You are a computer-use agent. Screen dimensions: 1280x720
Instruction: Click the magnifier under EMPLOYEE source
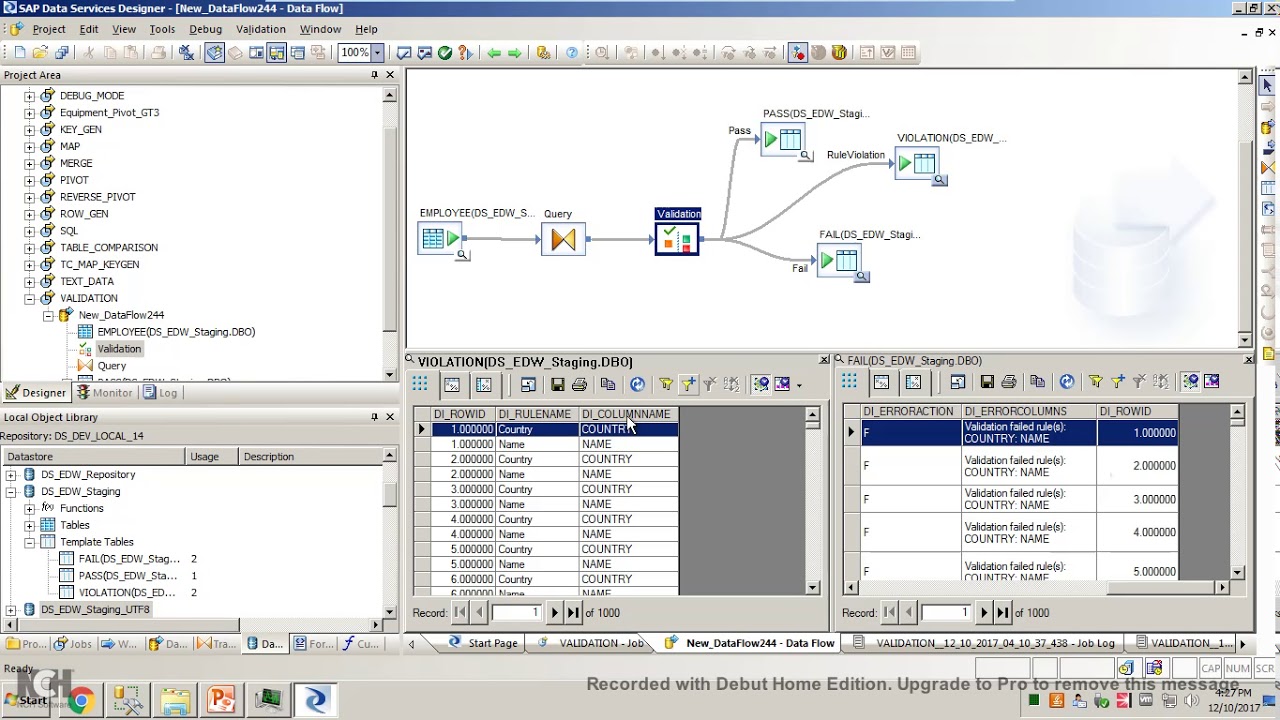tap(462, 255)
